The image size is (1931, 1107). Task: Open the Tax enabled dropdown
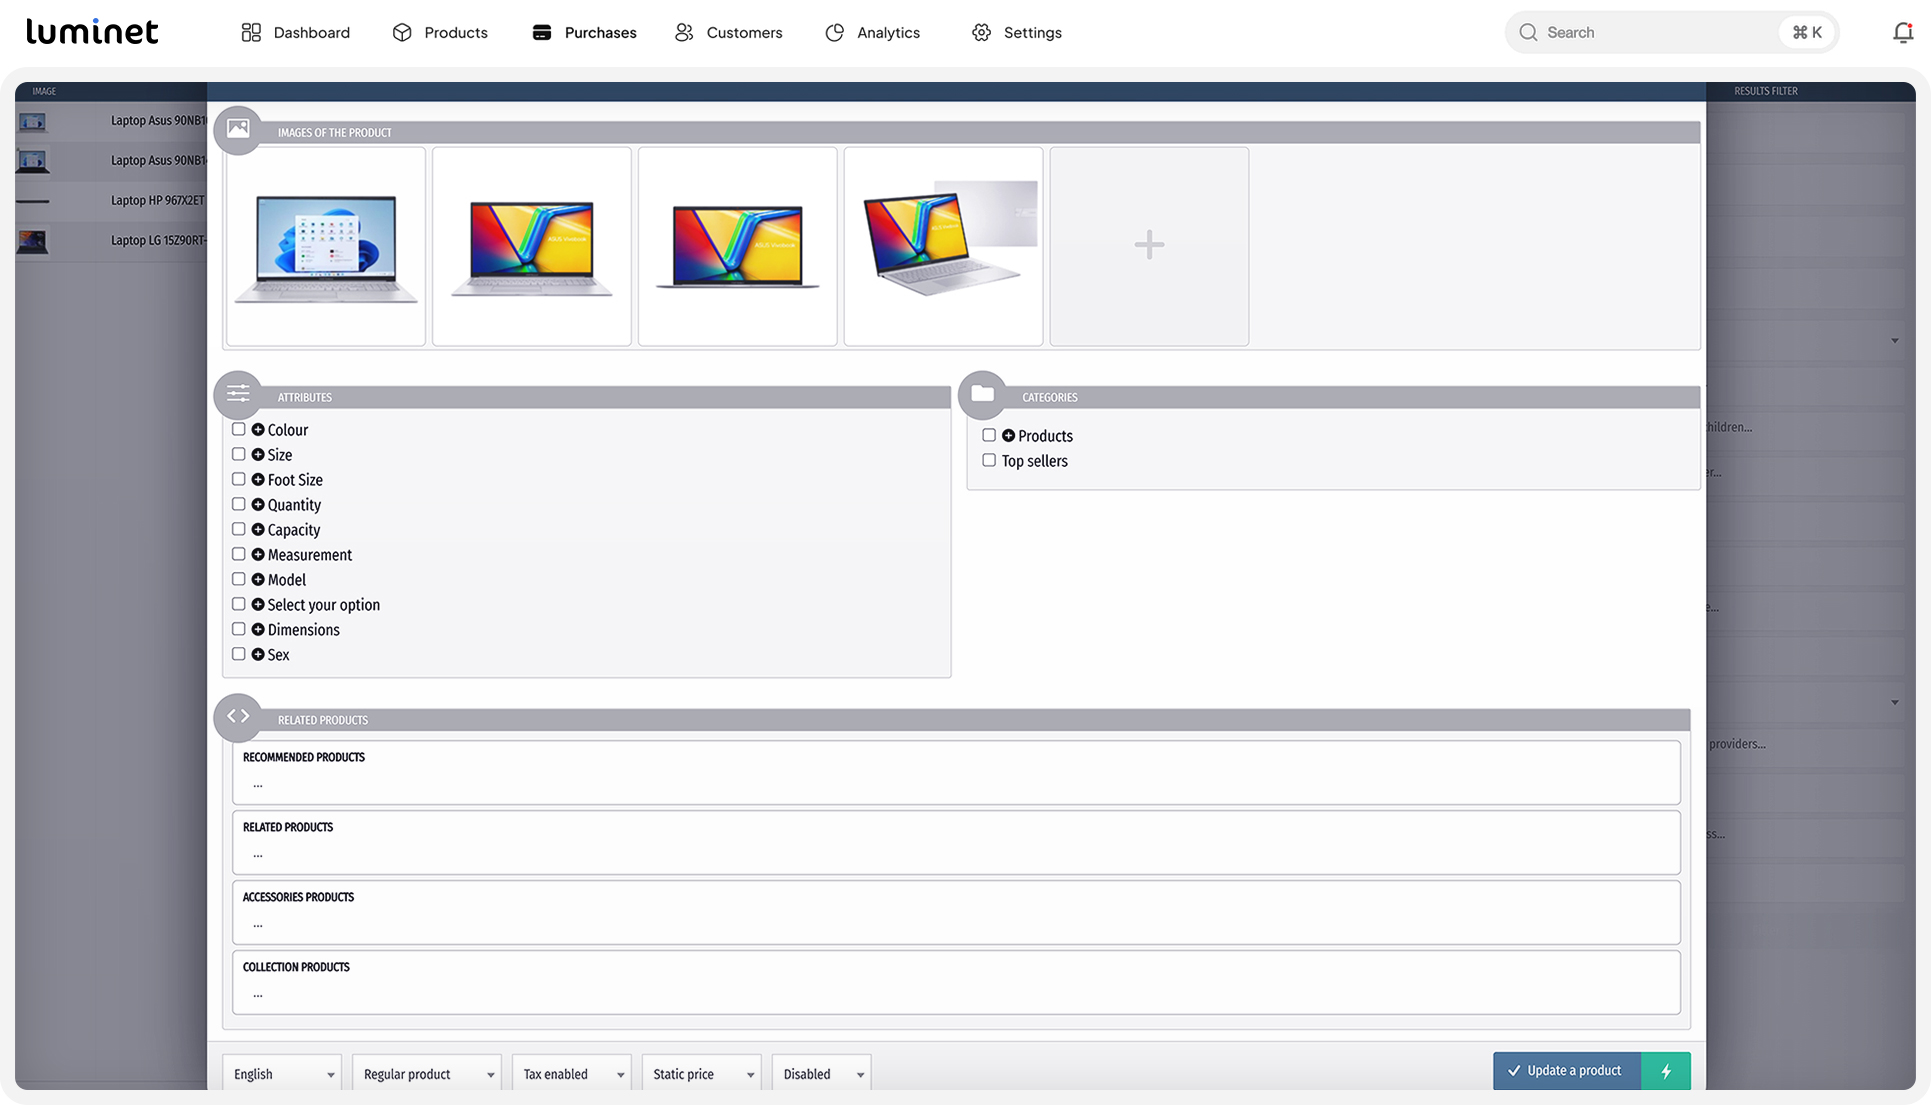pyautogui.click(x=572, y=1074)
